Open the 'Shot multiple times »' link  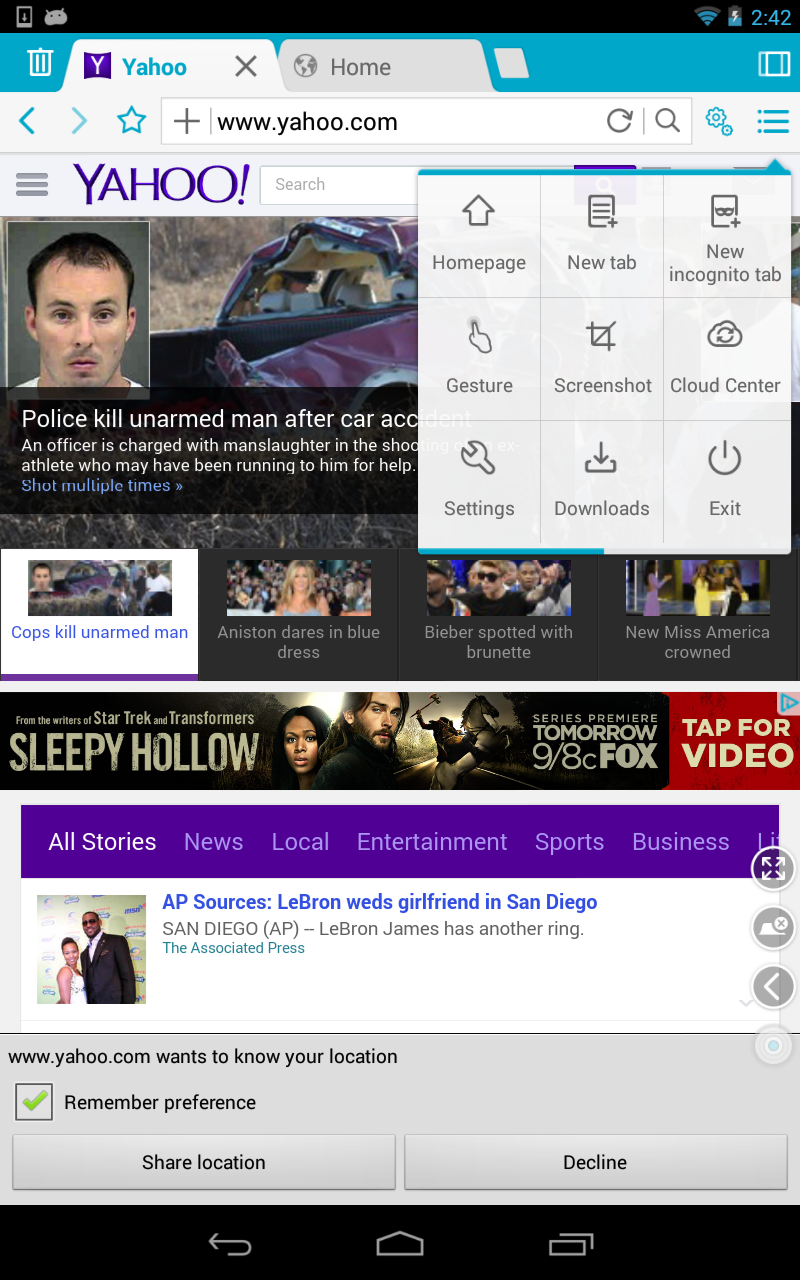pyautogui.click(x=102, y=486)
